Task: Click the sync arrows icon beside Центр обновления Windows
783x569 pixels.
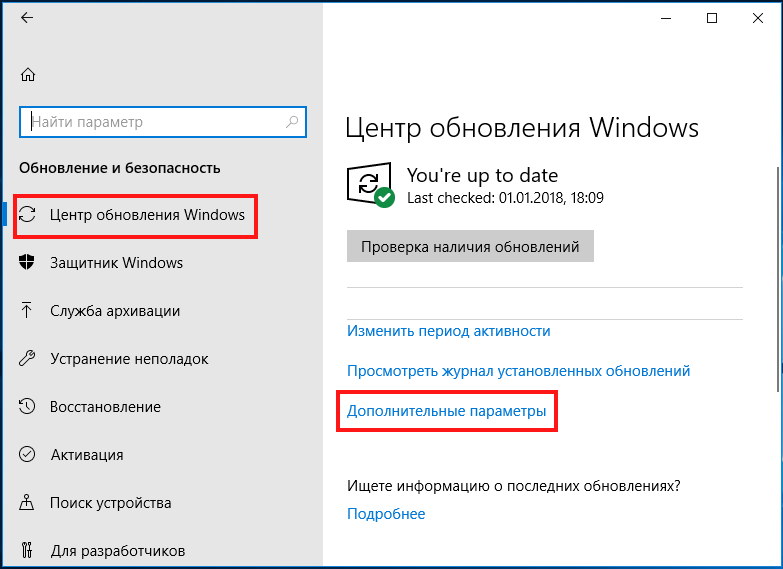Action: (x=27, y=215)
